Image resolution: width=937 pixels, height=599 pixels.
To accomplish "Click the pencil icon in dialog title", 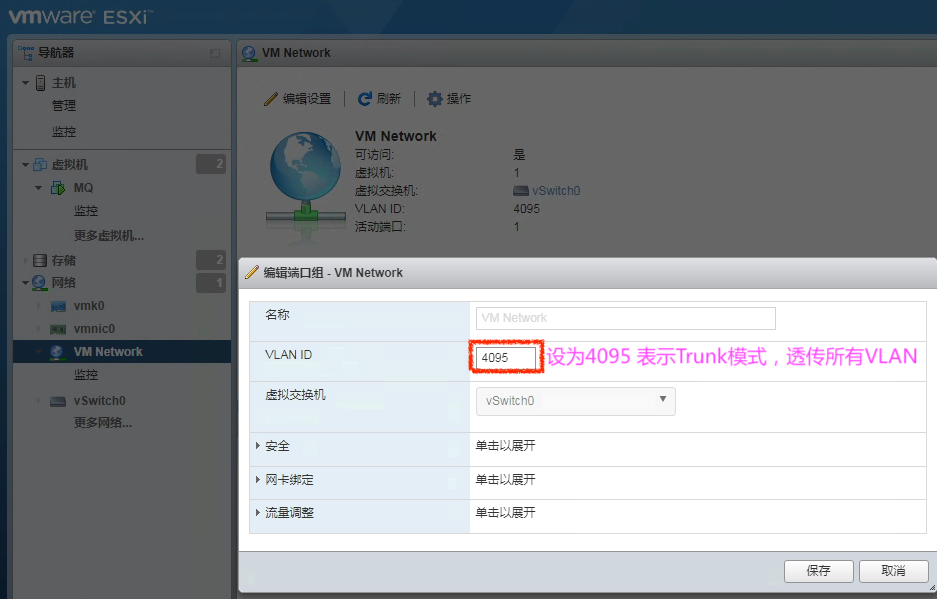I will [252, 273].
